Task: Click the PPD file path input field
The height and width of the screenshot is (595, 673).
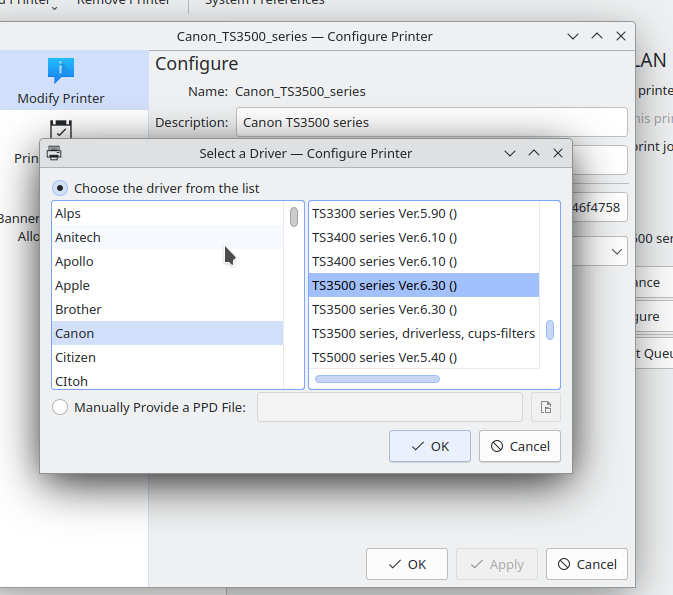Action: (x=390, y=407)
